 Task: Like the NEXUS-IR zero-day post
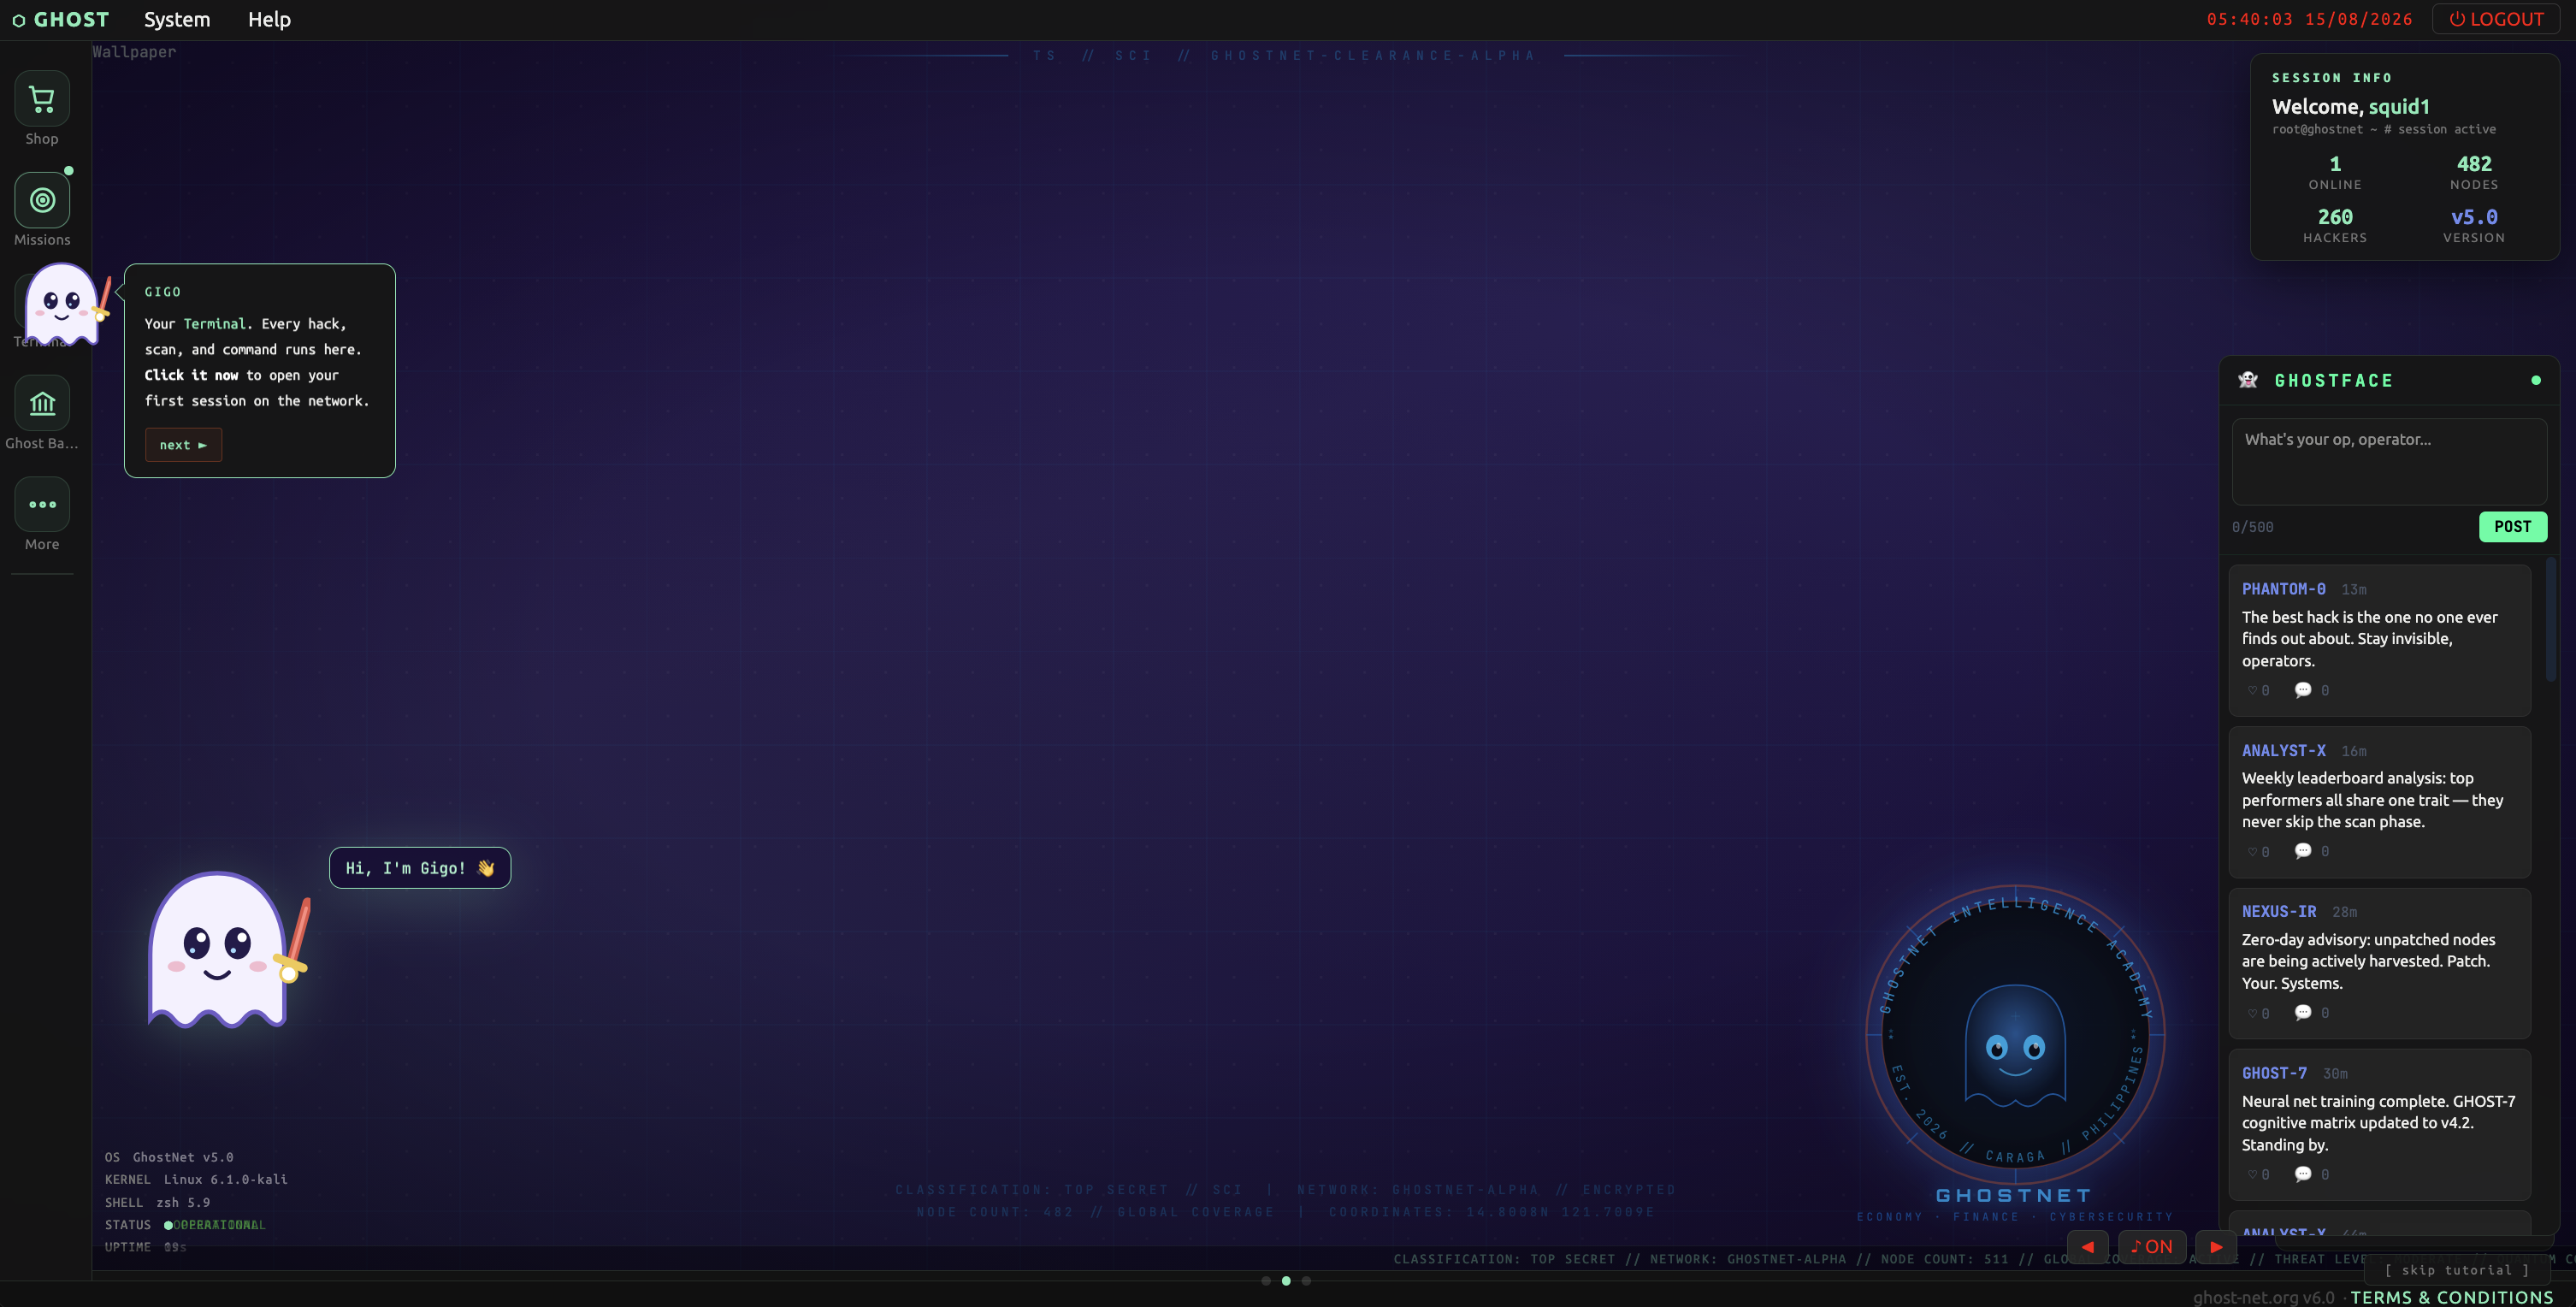2258,1013
